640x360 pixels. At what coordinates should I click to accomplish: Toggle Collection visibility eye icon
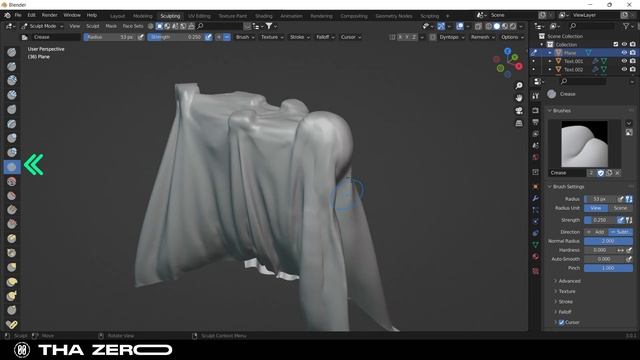[624, 44]
